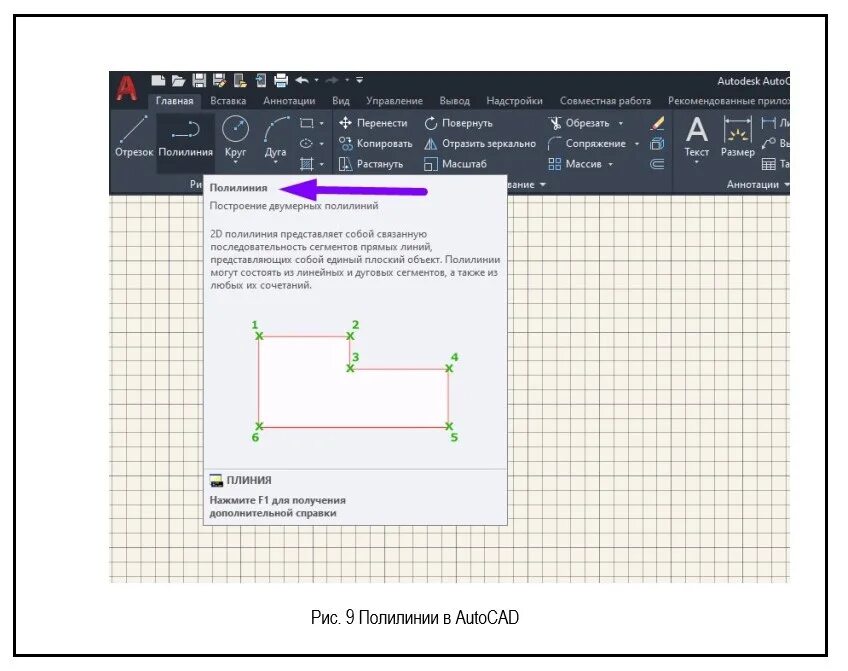Open the AutoCAD application menu logo
The image size is (848, 671).
pos(127,88)
